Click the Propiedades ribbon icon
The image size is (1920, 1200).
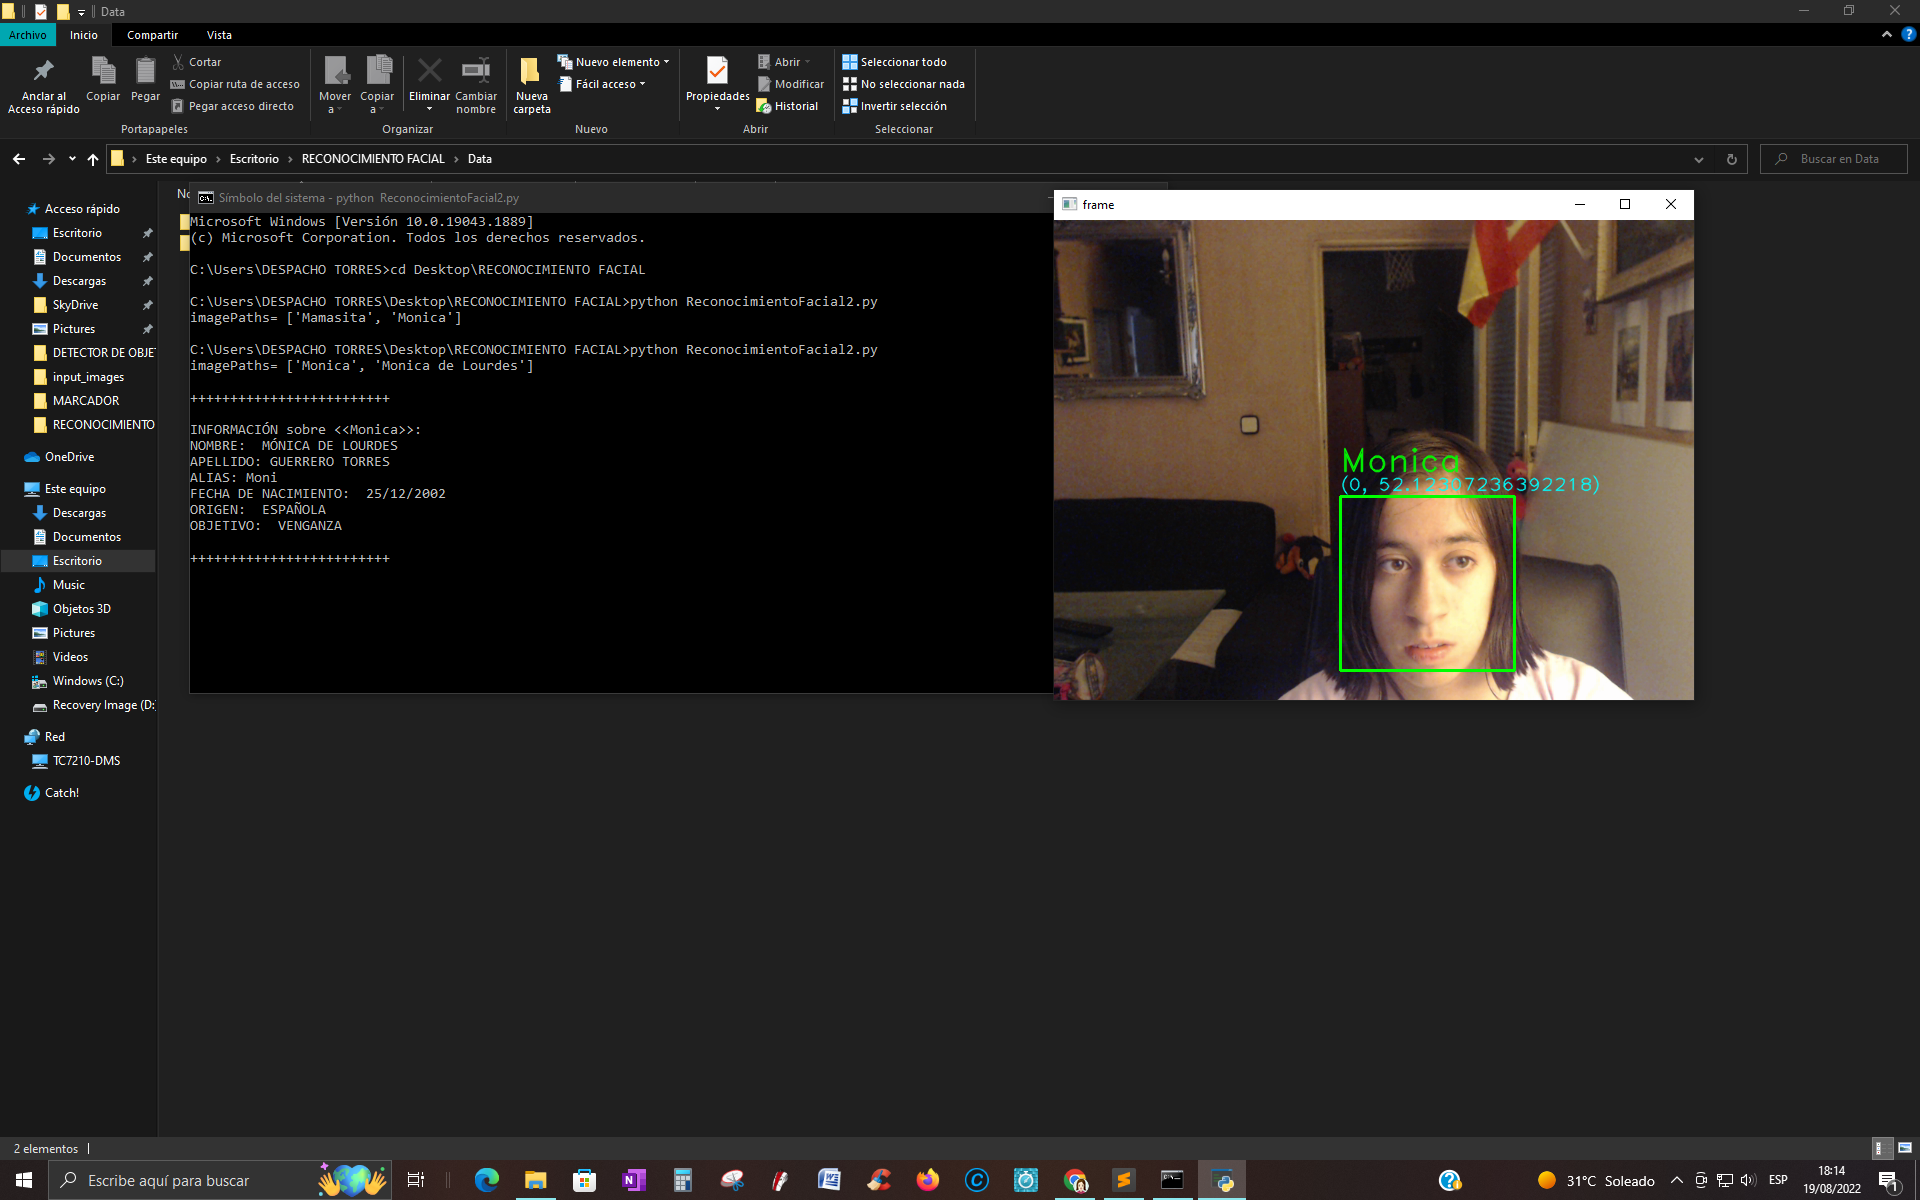[717, 71]
